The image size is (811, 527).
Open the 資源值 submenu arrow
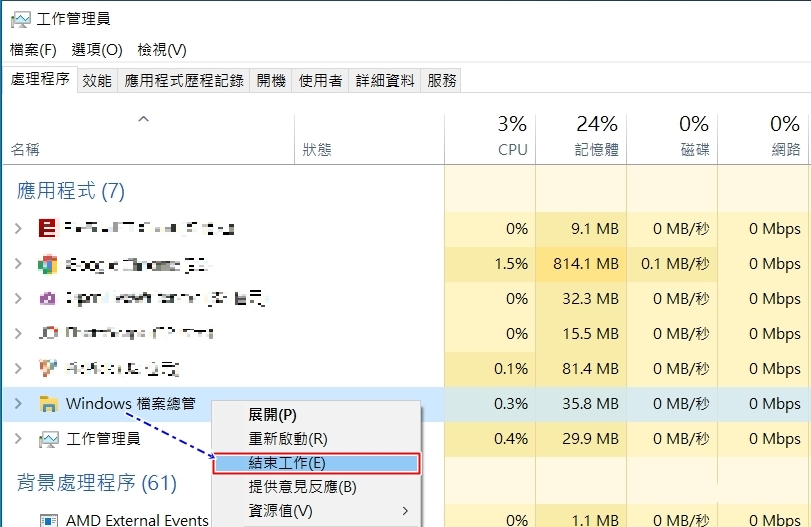click(405, 511)
